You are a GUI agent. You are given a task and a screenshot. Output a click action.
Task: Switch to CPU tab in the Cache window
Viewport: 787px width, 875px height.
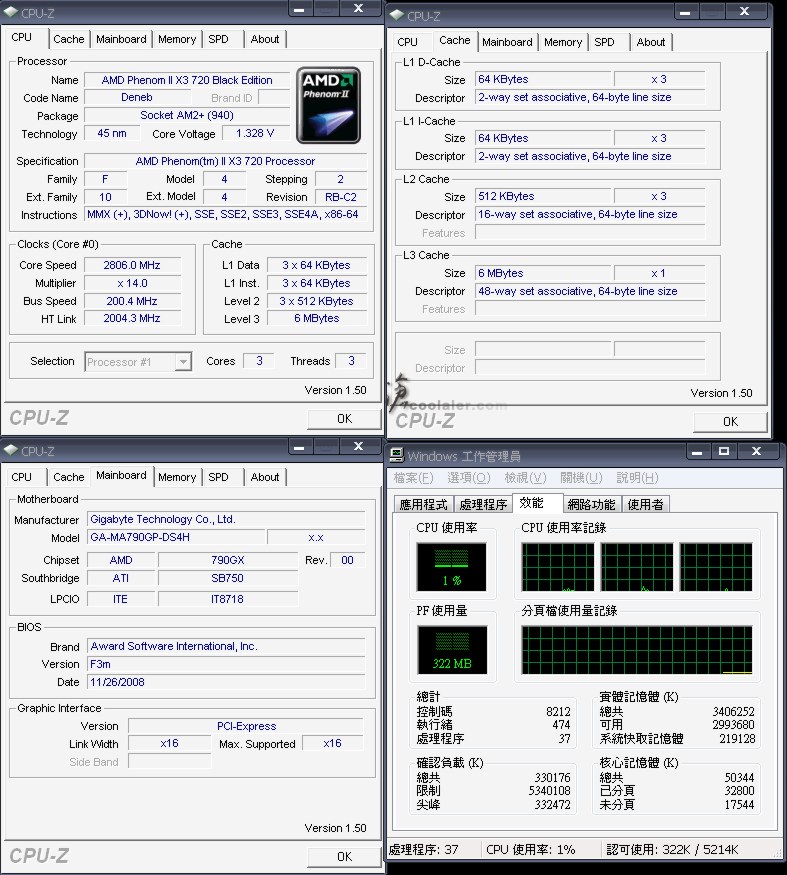407,42
